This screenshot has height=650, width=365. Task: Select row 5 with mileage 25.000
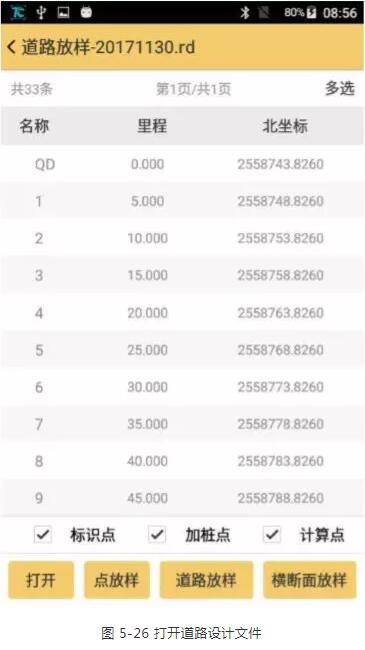coord(182,350)
